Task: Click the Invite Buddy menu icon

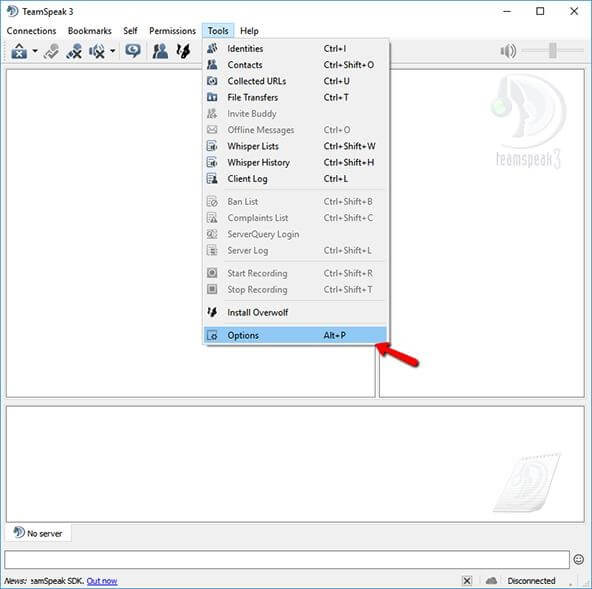Action: pos(212,113)
